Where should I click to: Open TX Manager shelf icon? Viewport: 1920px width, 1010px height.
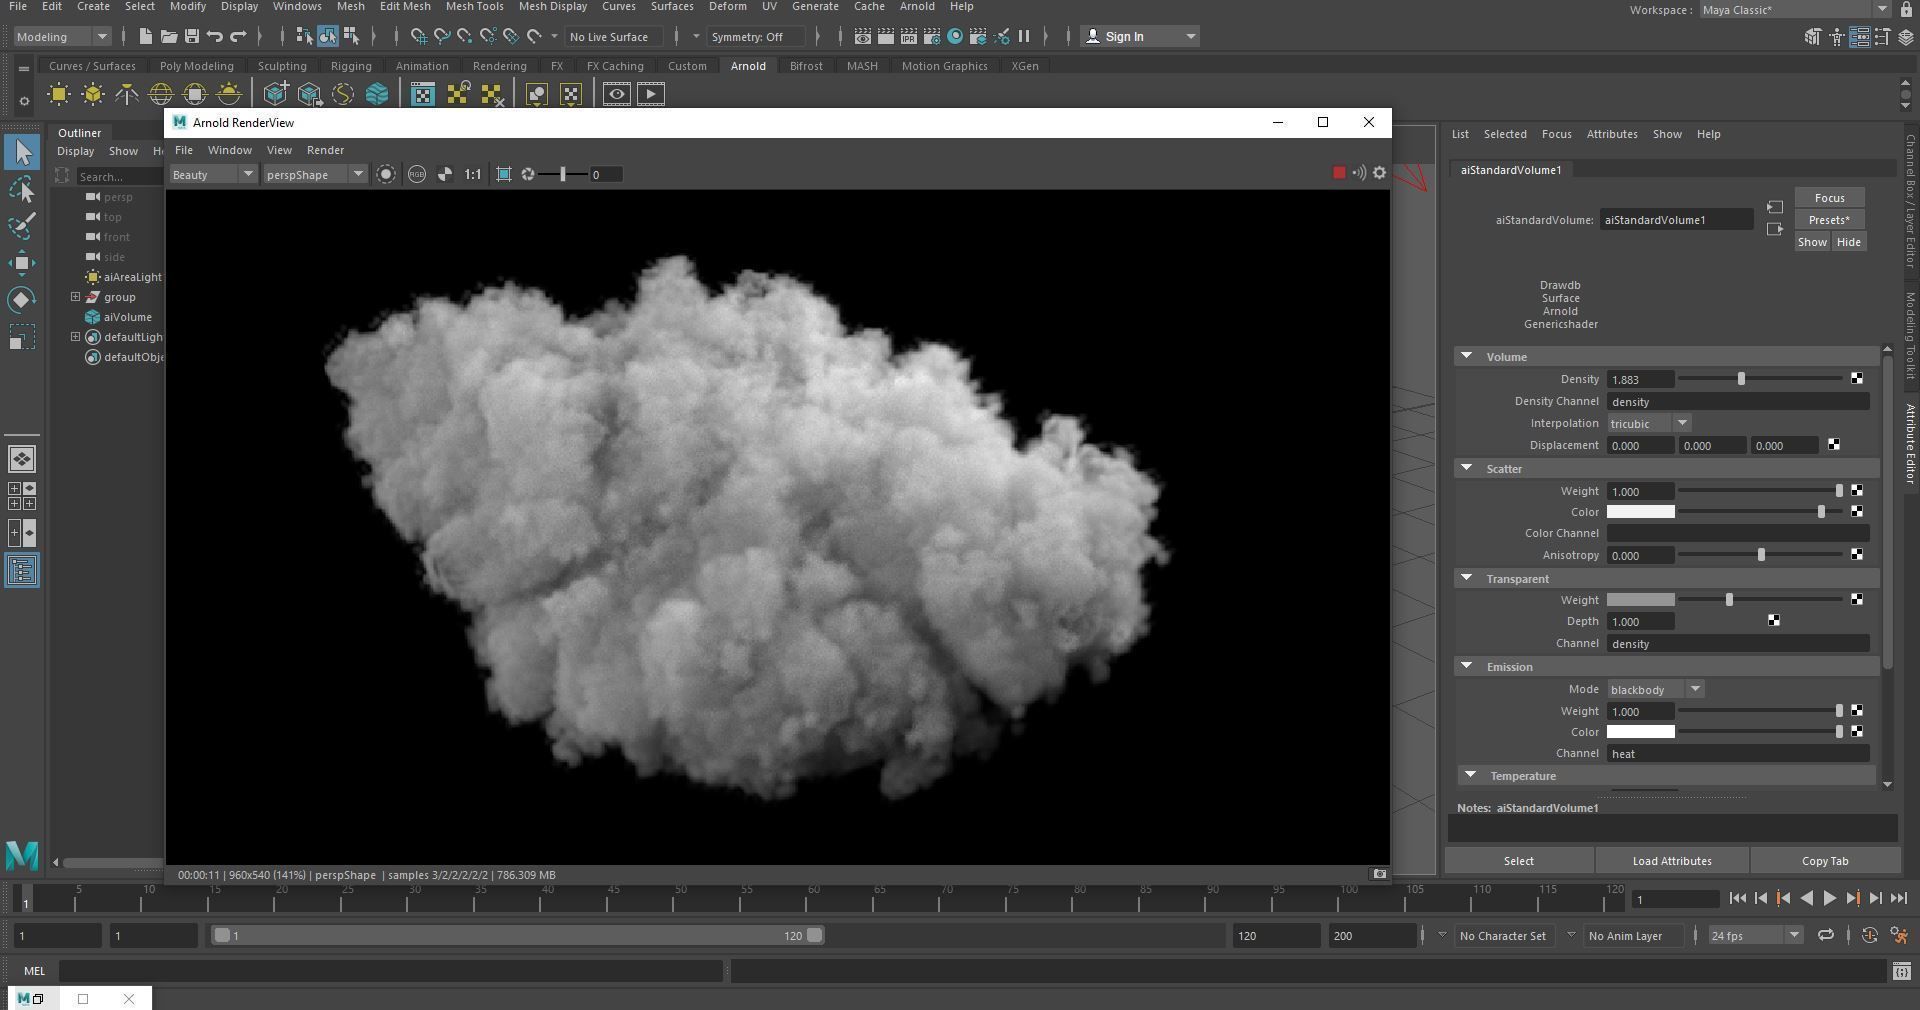coord(423,94)
